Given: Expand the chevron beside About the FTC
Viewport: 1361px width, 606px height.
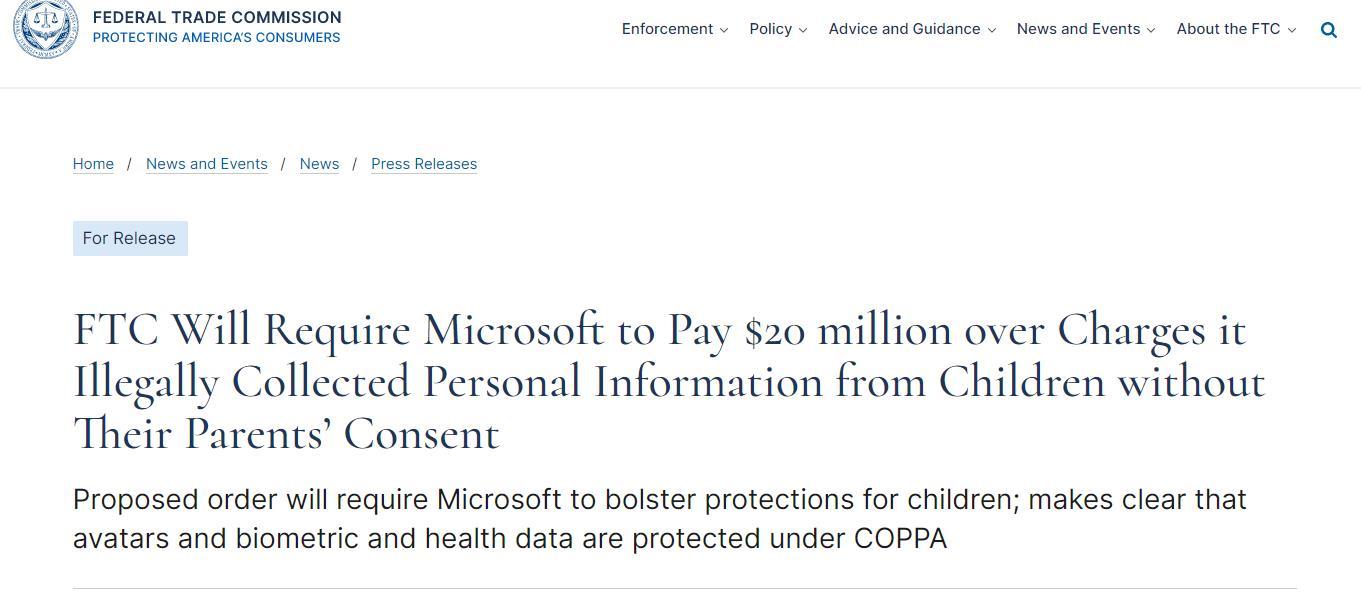Looking at the screenshot, I should [1292, 30].
